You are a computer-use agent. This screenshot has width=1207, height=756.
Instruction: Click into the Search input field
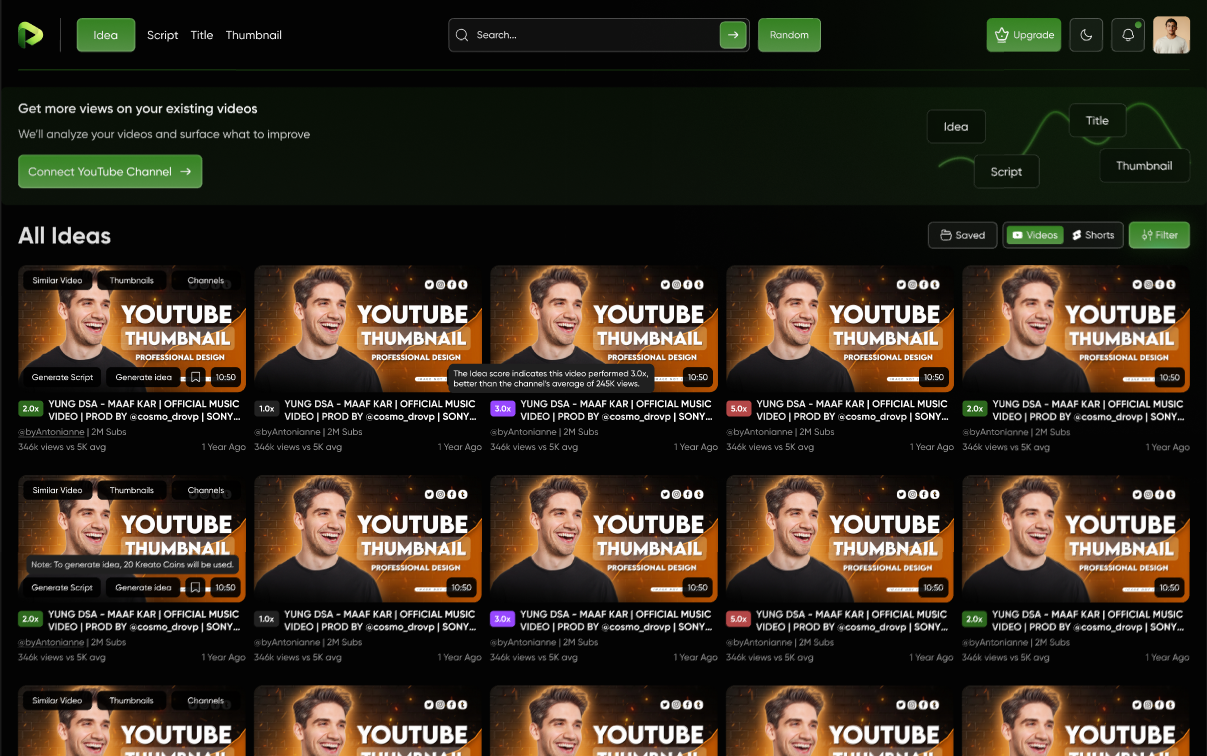590,35
